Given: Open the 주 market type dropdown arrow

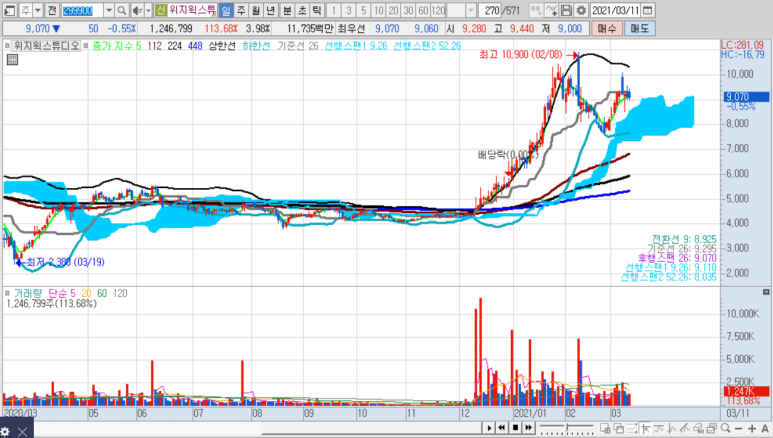Looking at the screenshot, I should pos(38,10).
